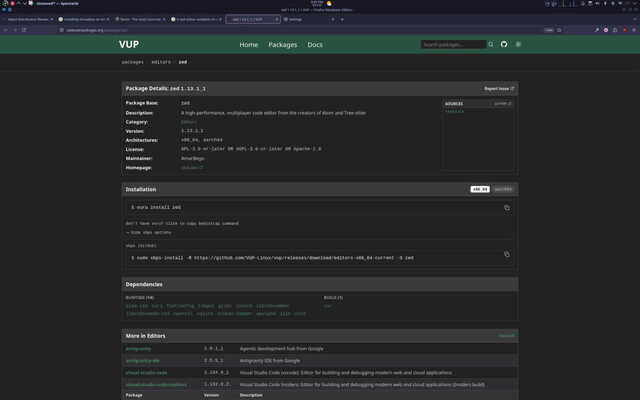Toggle the theme icon beside the GitHub icon

point(518,44)
